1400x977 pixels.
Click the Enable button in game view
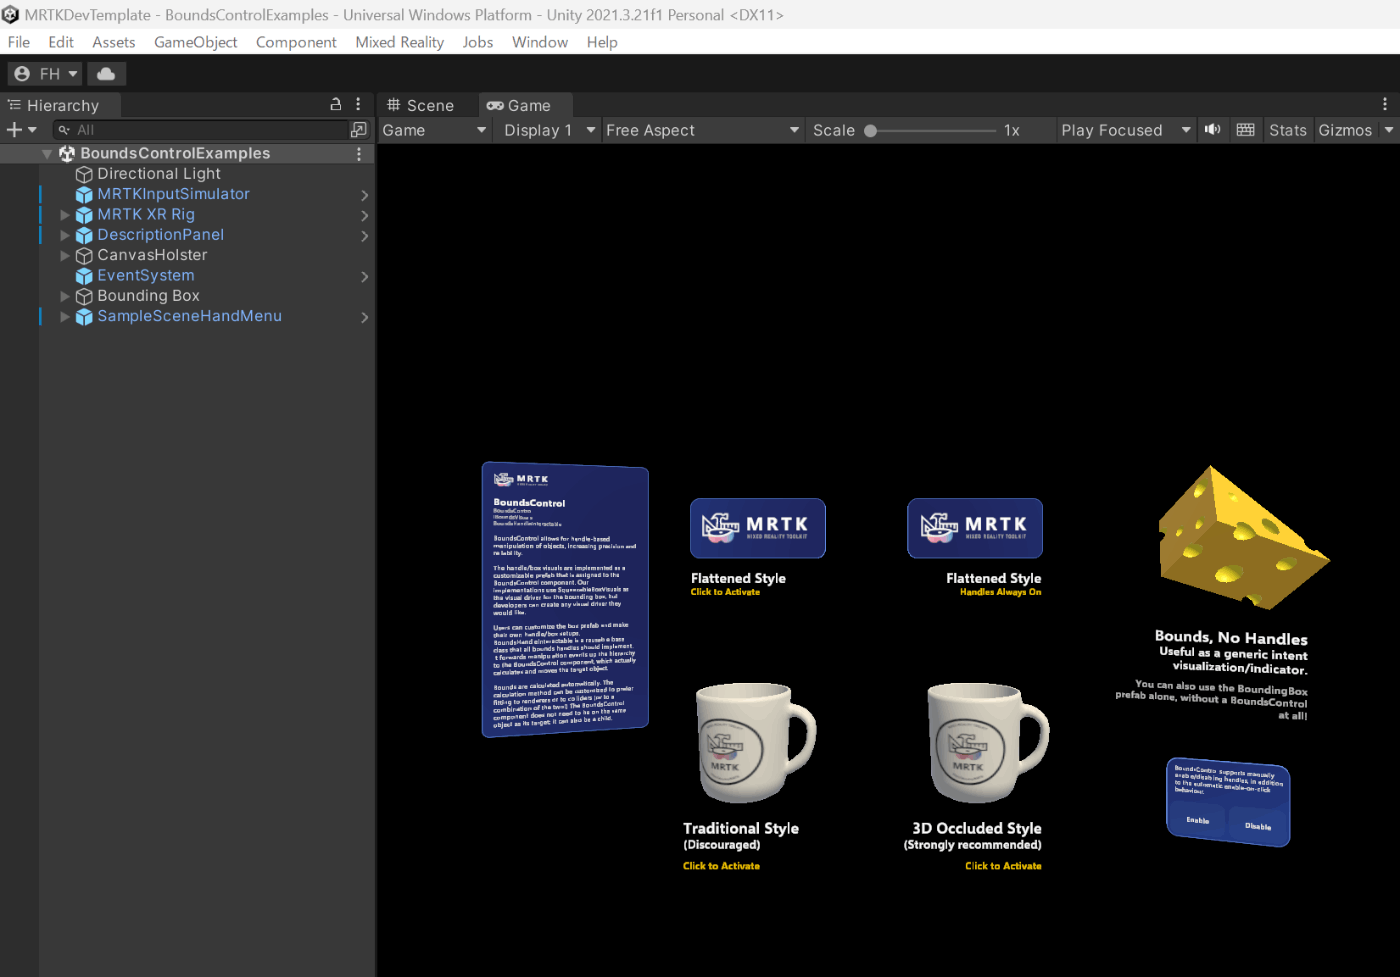pyautogui.click(x=1198, y=821)
